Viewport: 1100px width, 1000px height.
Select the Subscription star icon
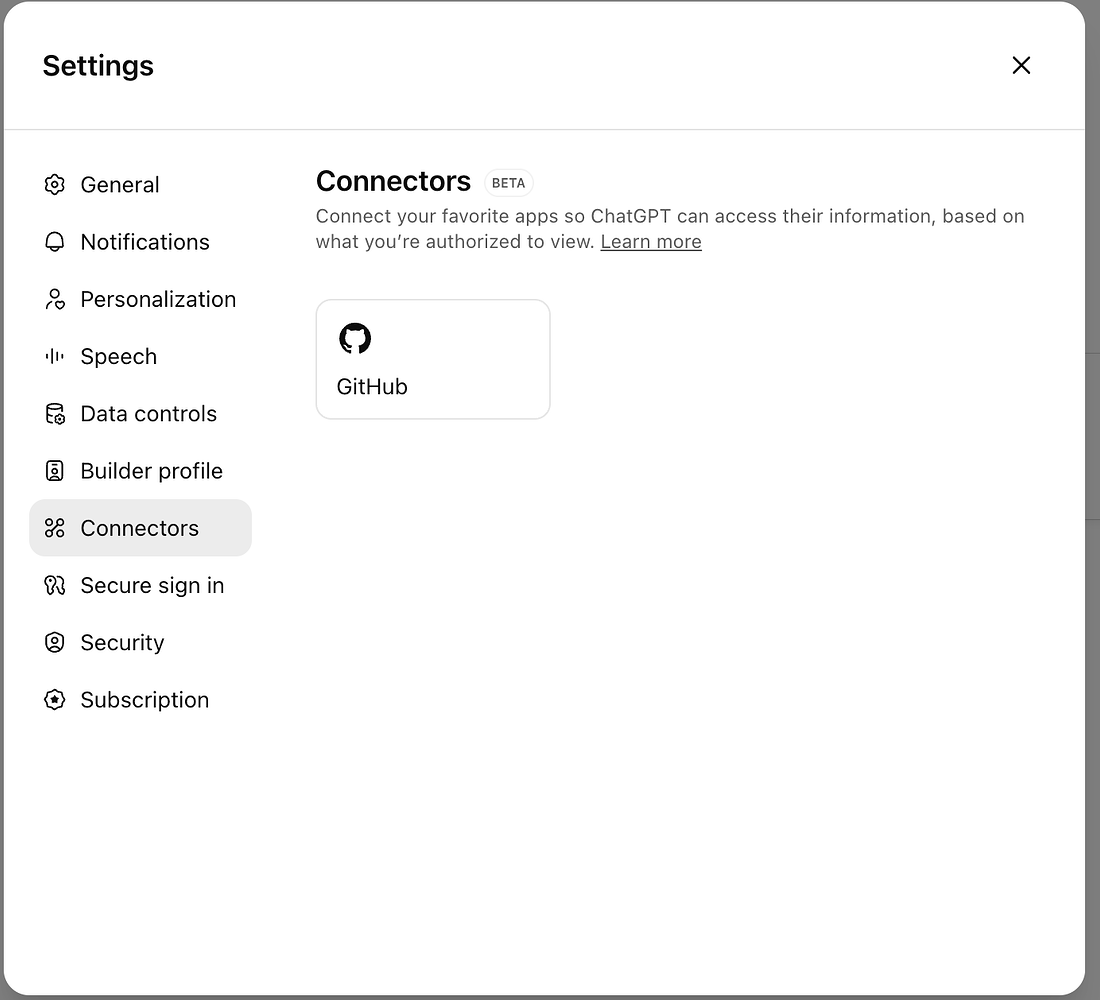tap(55, 699)
